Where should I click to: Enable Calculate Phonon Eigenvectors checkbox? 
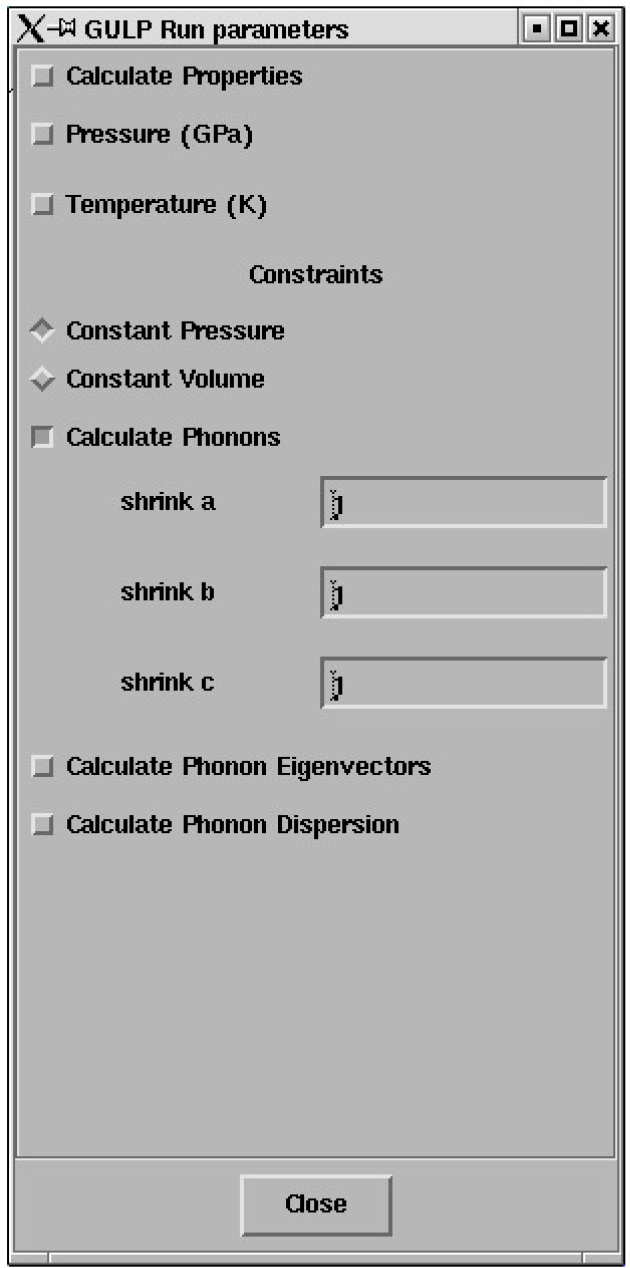pyautogui.click(x=43, y=767)
